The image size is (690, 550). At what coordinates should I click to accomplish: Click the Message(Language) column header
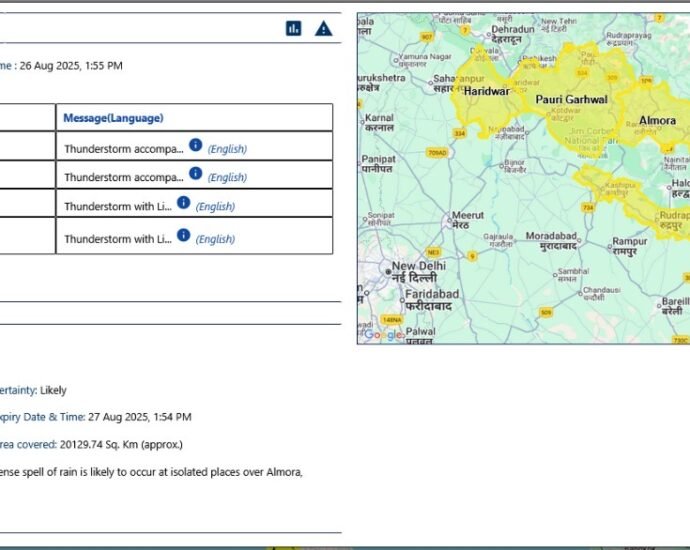tap(113, 118)
